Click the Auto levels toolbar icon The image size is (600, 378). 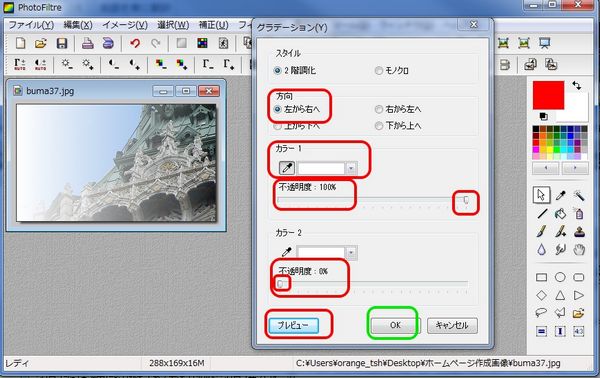click(x=20, y=64)
